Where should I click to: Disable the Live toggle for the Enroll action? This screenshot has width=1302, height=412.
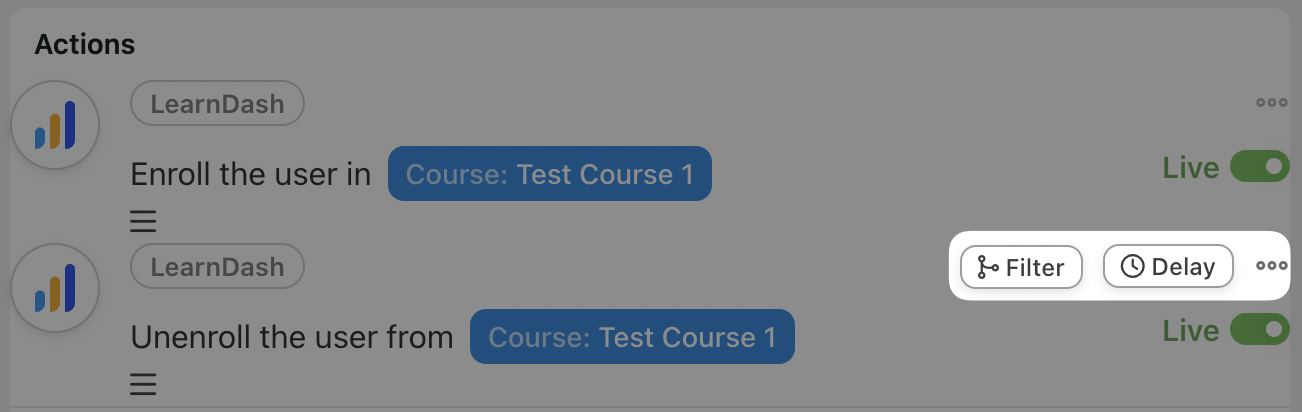tap(1259, 167)
